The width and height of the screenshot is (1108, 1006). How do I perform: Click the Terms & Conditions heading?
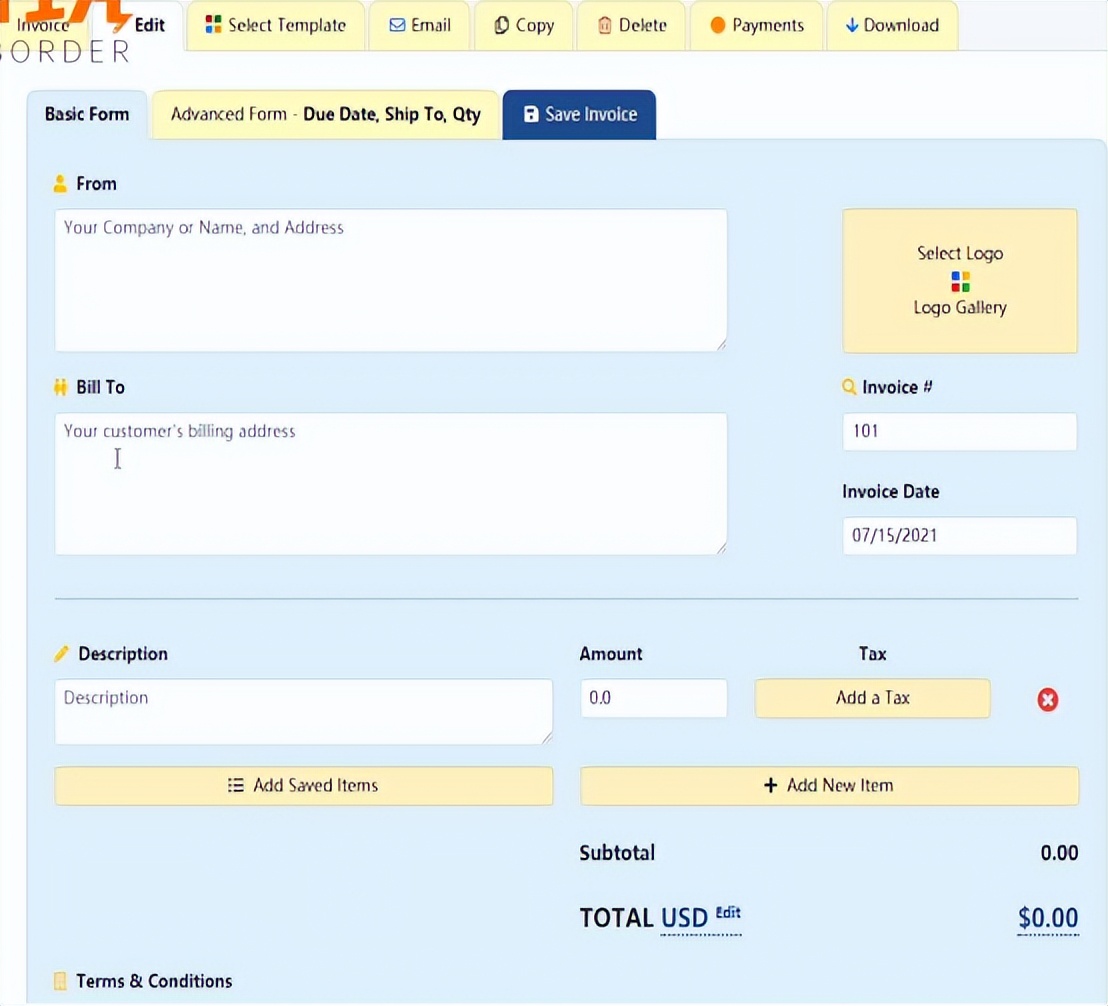click(x=154, y=981)
